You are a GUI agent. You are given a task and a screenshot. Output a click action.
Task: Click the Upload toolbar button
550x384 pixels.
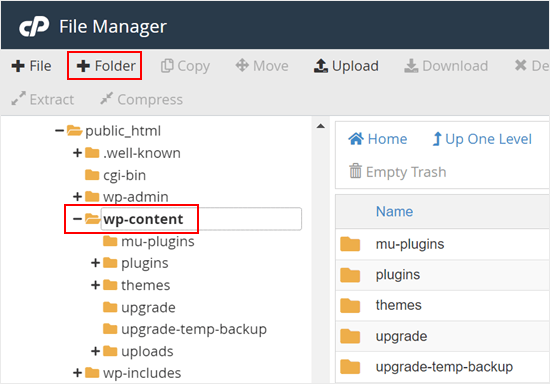coord(346,66)
